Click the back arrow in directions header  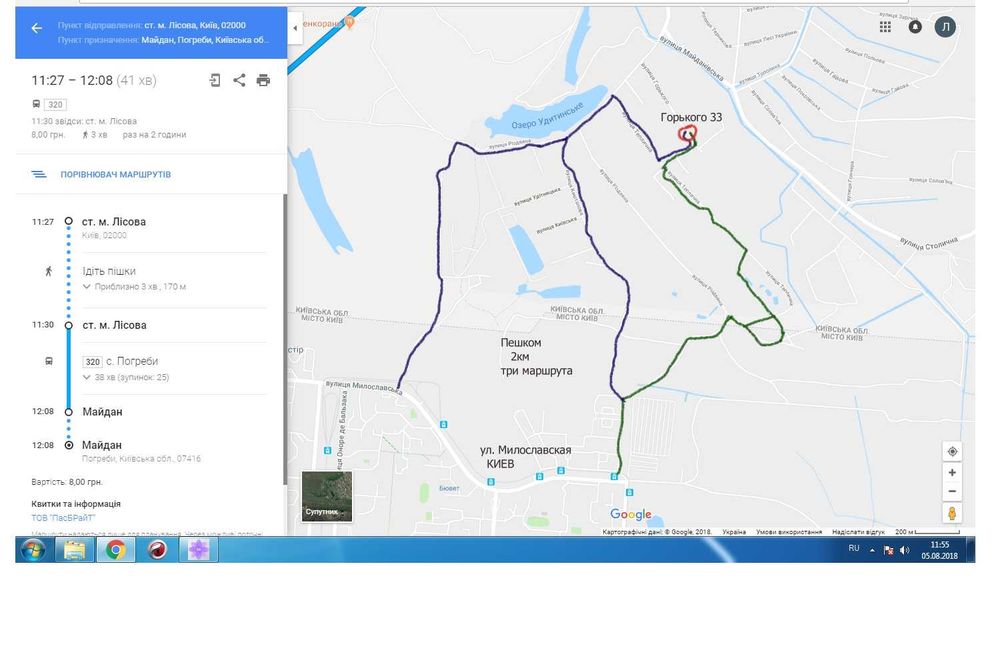point(36,28)
